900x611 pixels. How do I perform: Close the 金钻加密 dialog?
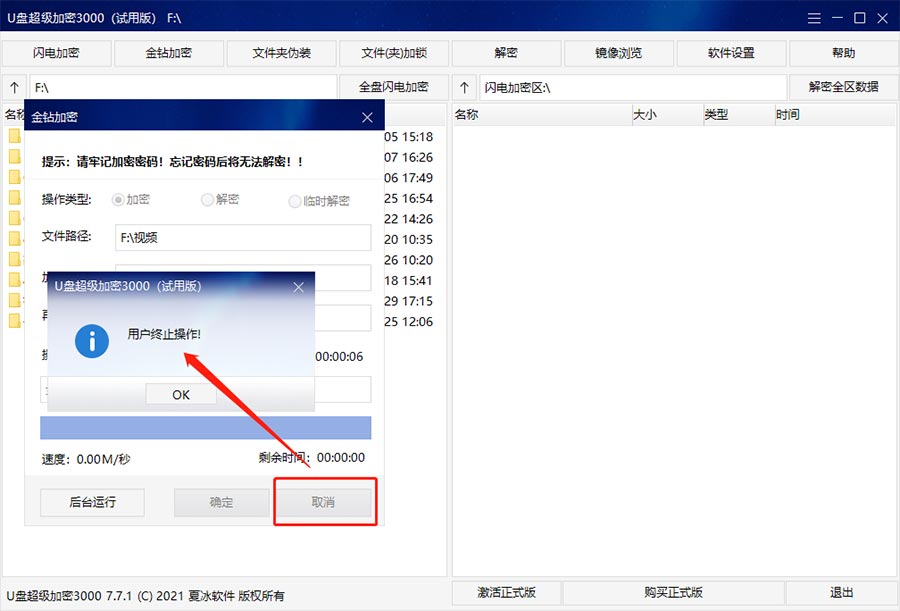[x=367, y=117]
